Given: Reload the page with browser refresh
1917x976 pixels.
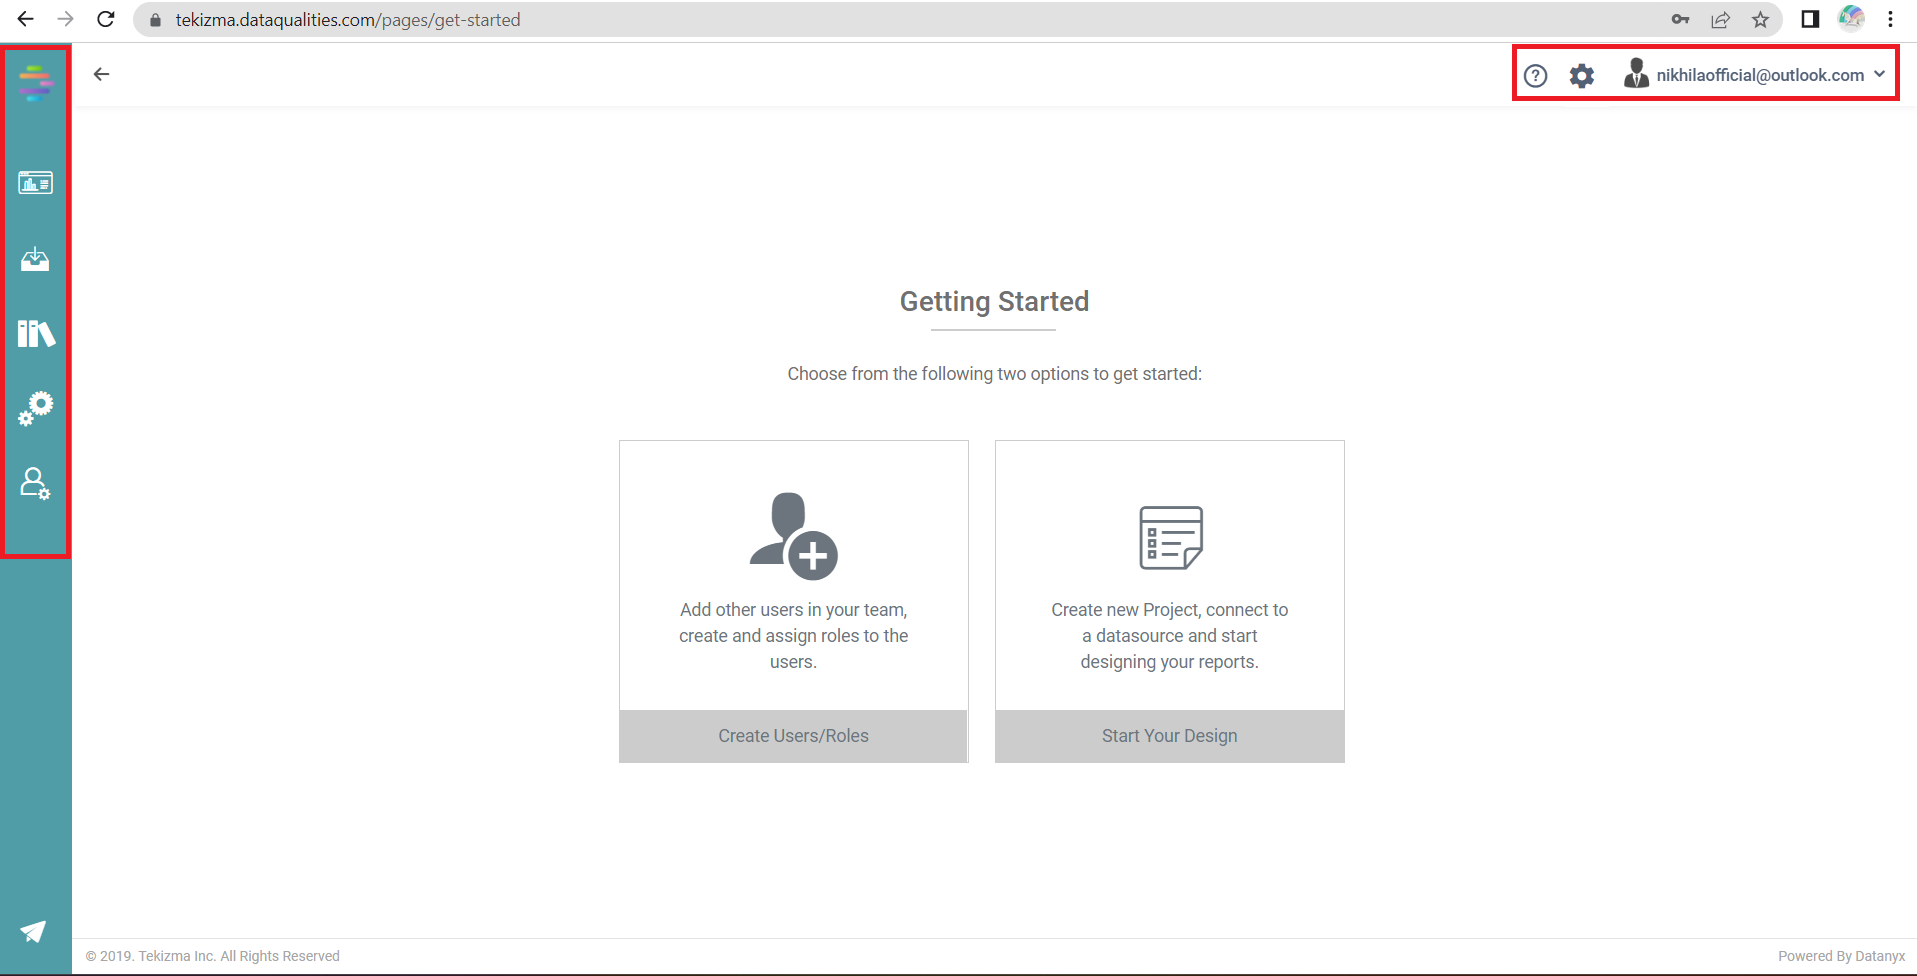Looking at the screenshot, I should click(106, 19).
